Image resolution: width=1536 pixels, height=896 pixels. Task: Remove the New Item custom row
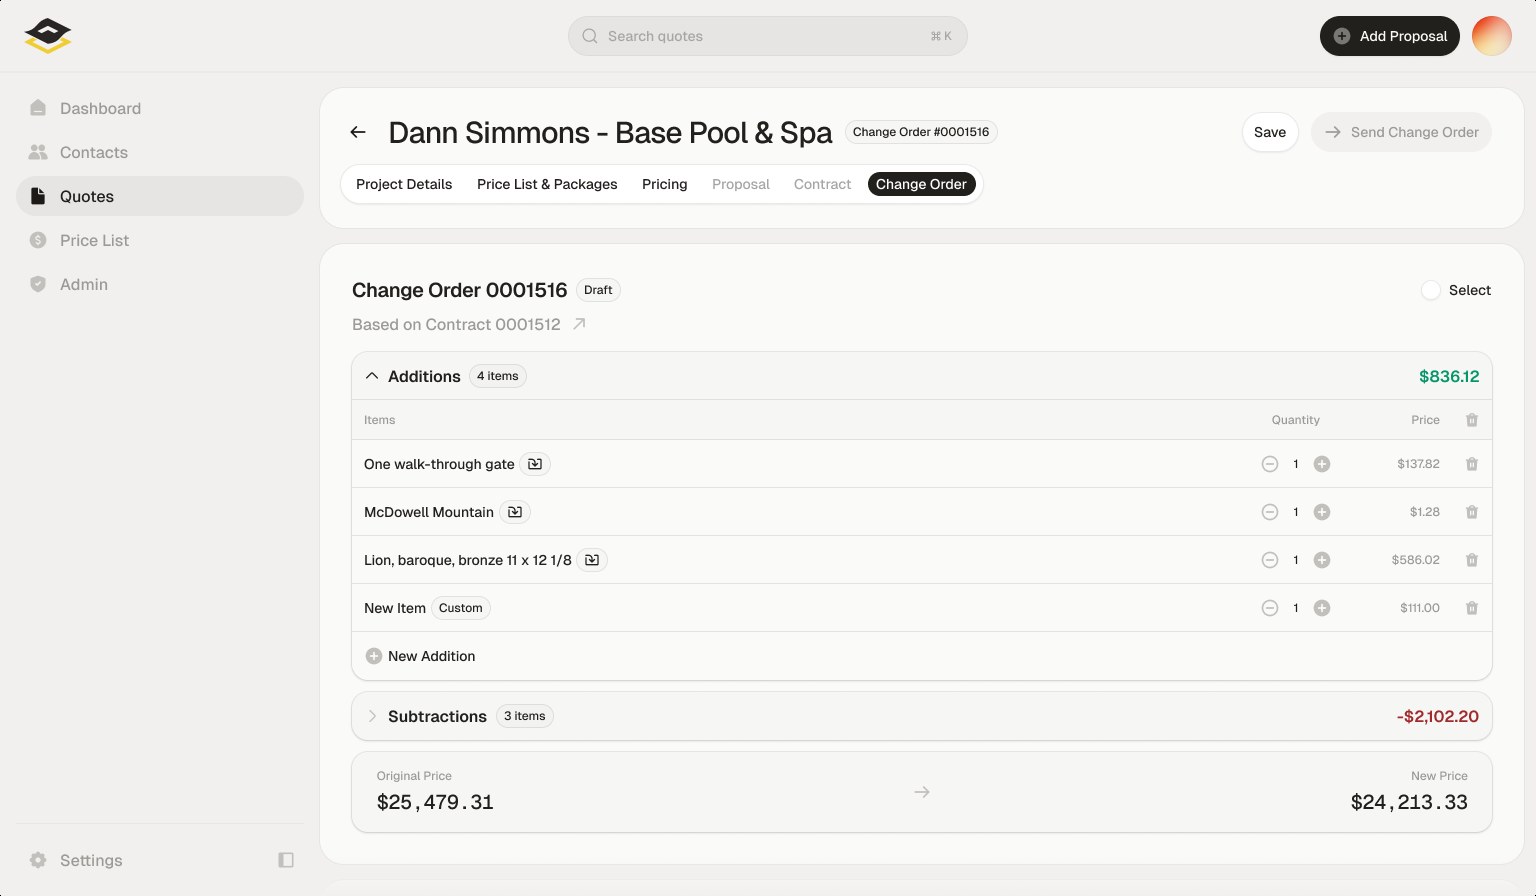[1472, 608]
